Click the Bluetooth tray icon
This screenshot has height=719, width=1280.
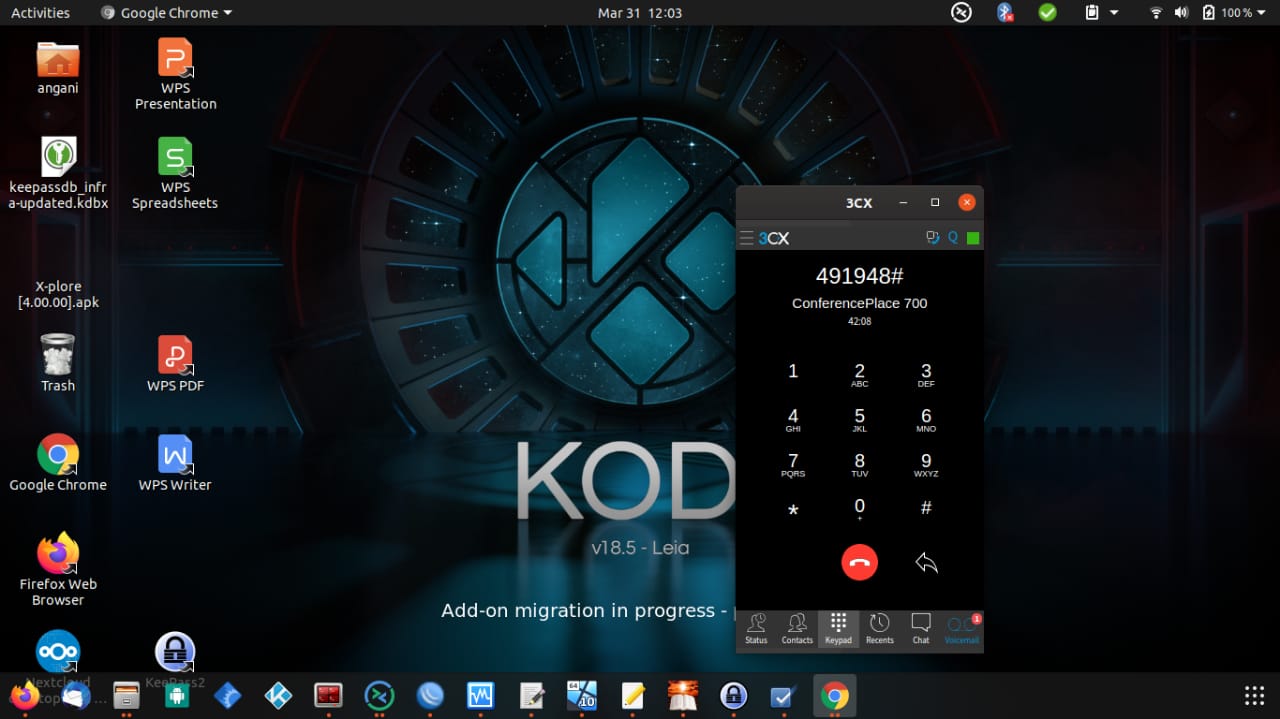pyautogui.click(x=1004, y=13)
